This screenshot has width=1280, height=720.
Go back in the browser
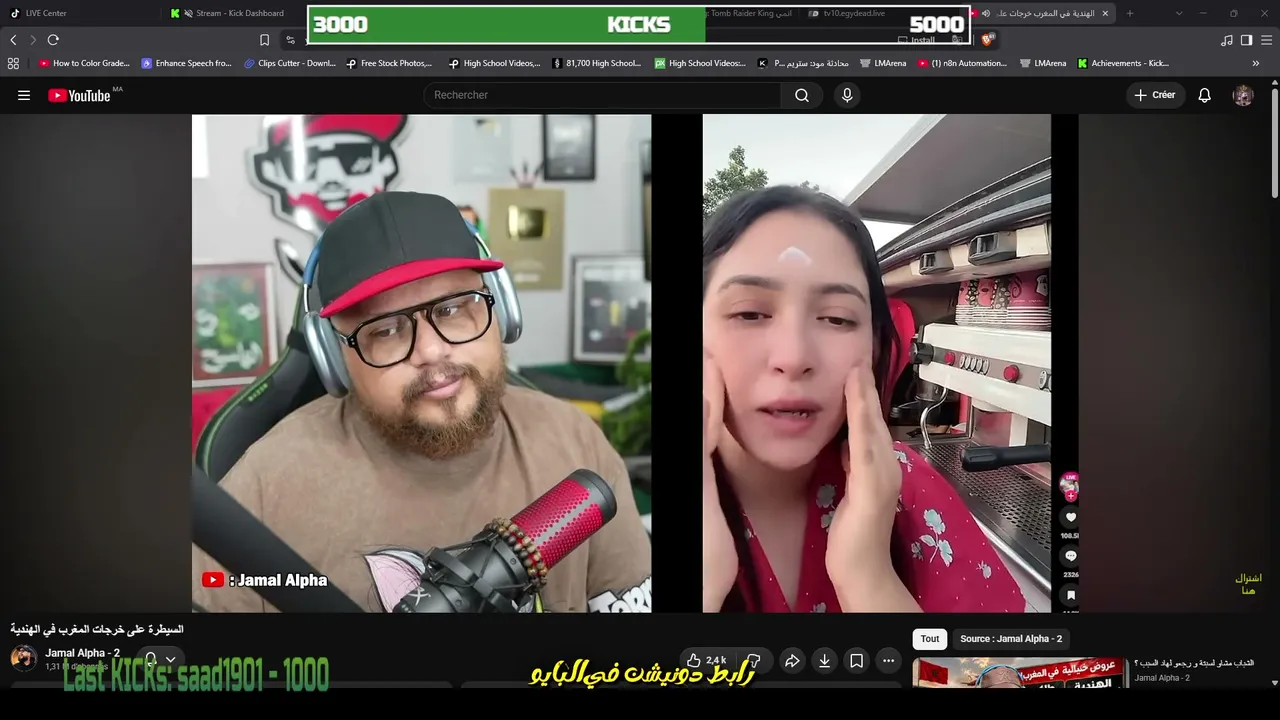tap(13, 40)
